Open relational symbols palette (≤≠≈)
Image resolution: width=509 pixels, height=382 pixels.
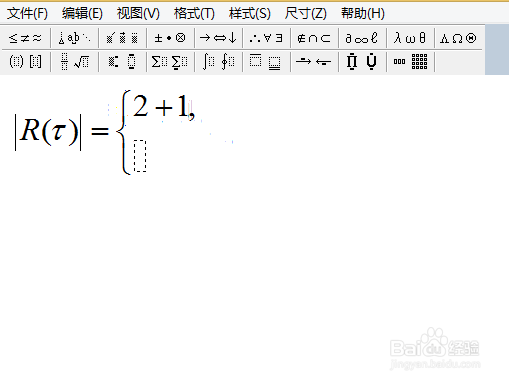pyautogui.click(x=25, y=38)
